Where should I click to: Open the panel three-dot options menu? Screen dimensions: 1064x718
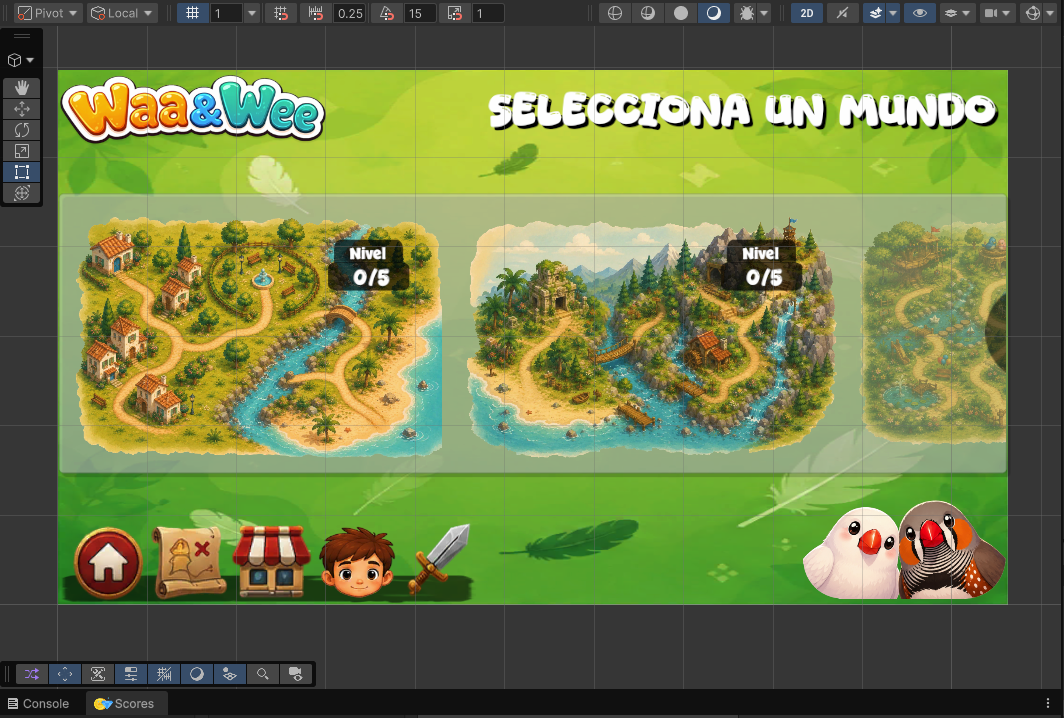(1048, 704)
